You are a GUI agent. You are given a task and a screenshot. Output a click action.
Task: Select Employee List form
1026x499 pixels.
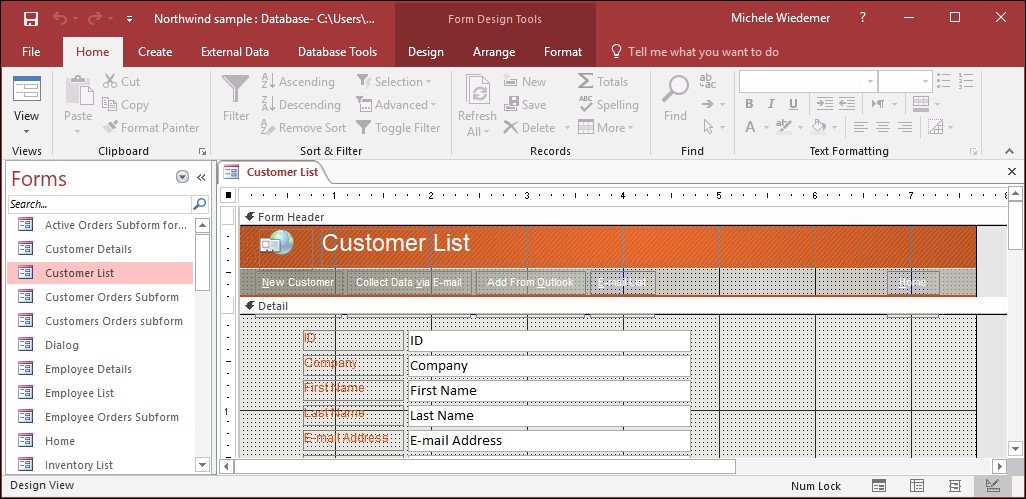[x=100, y=393]
